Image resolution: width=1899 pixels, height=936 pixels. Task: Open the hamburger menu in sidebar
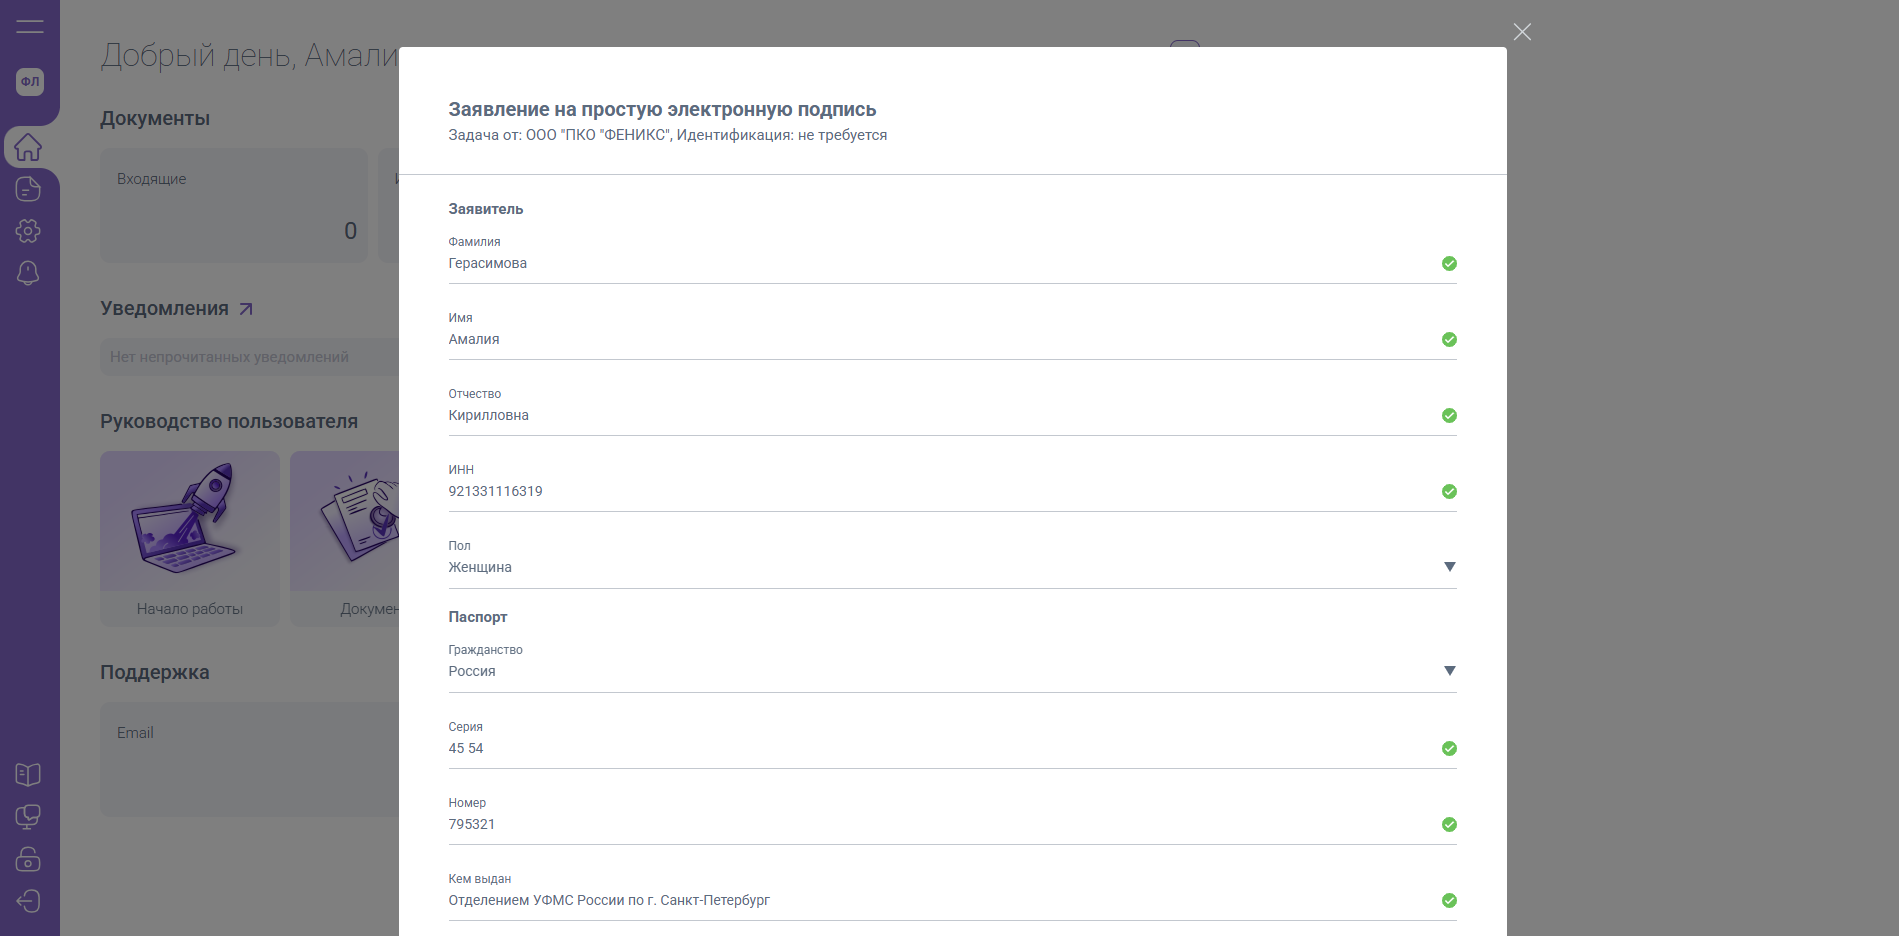(x=30, y=27)
